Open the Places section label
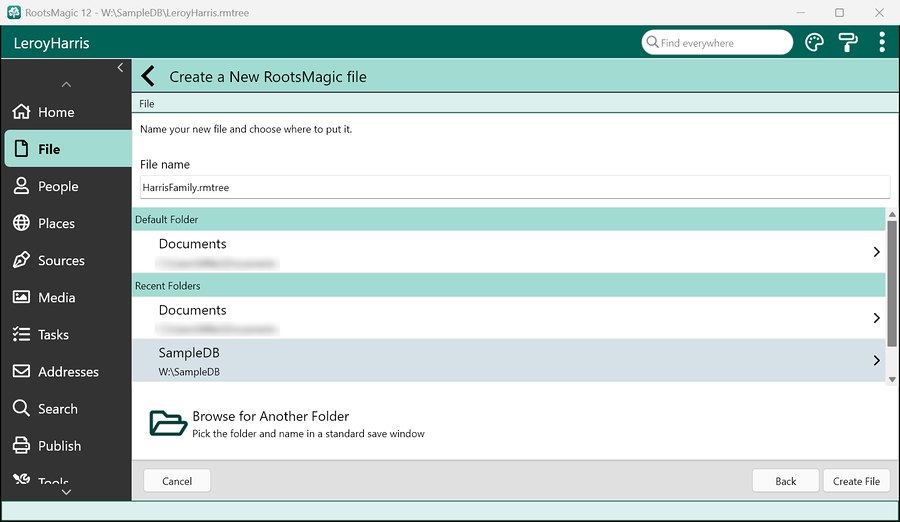The height and width of the screenshot is (522, 900). coord(56,223)
